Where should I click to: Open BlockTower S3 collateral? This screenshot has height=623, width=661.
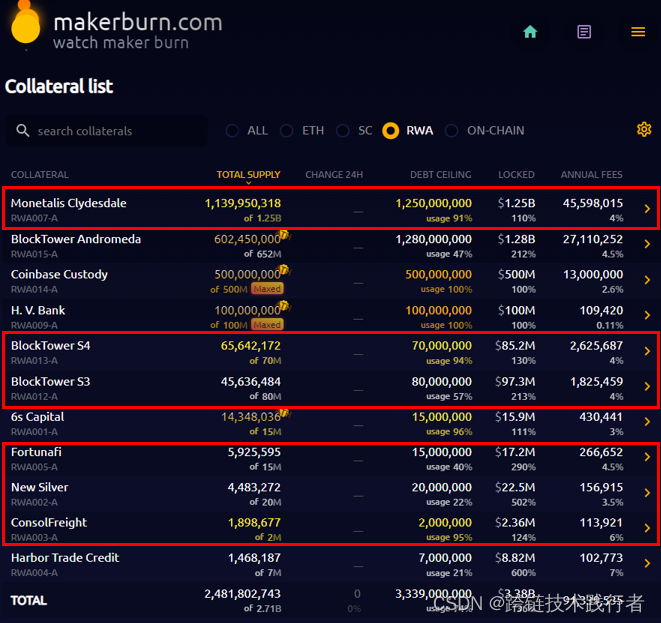(51, 381)
